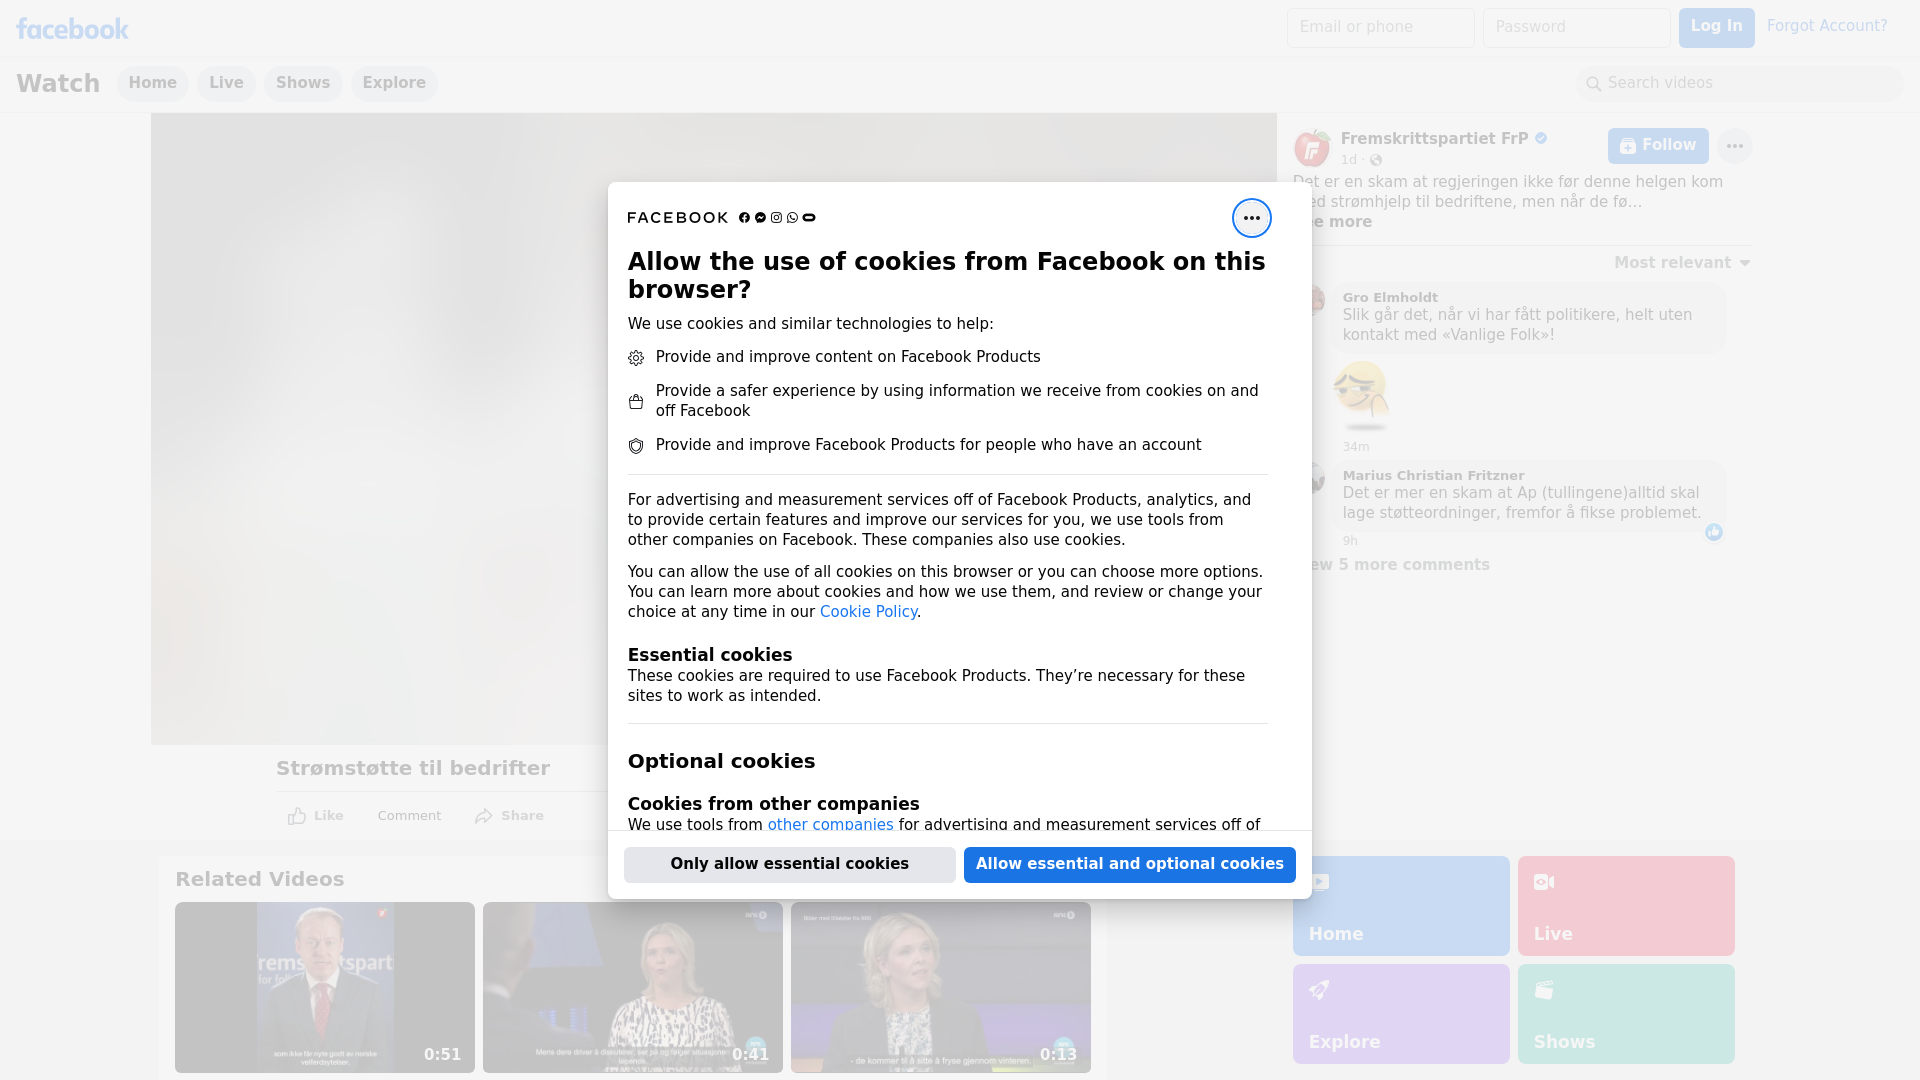
Task: Open related video with 0:51 duration
Action: coord(325,988)
